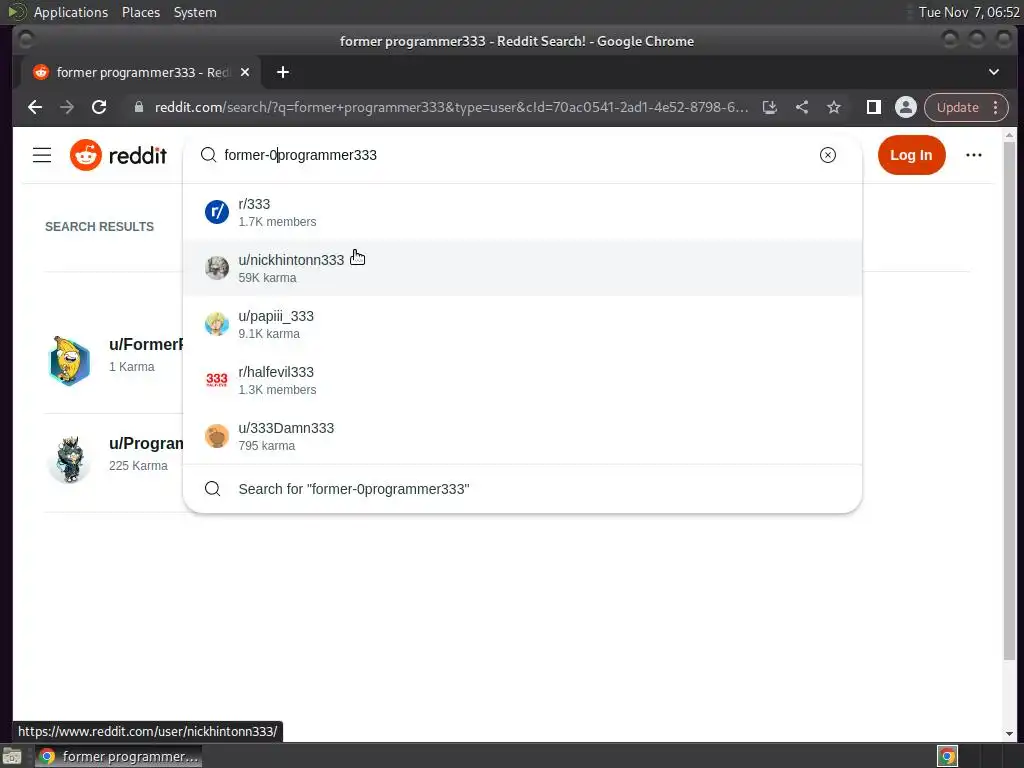Click the halfevil333 red 333 icon
The height and width of the screenshot is (768, 1024).
point(217,380)
